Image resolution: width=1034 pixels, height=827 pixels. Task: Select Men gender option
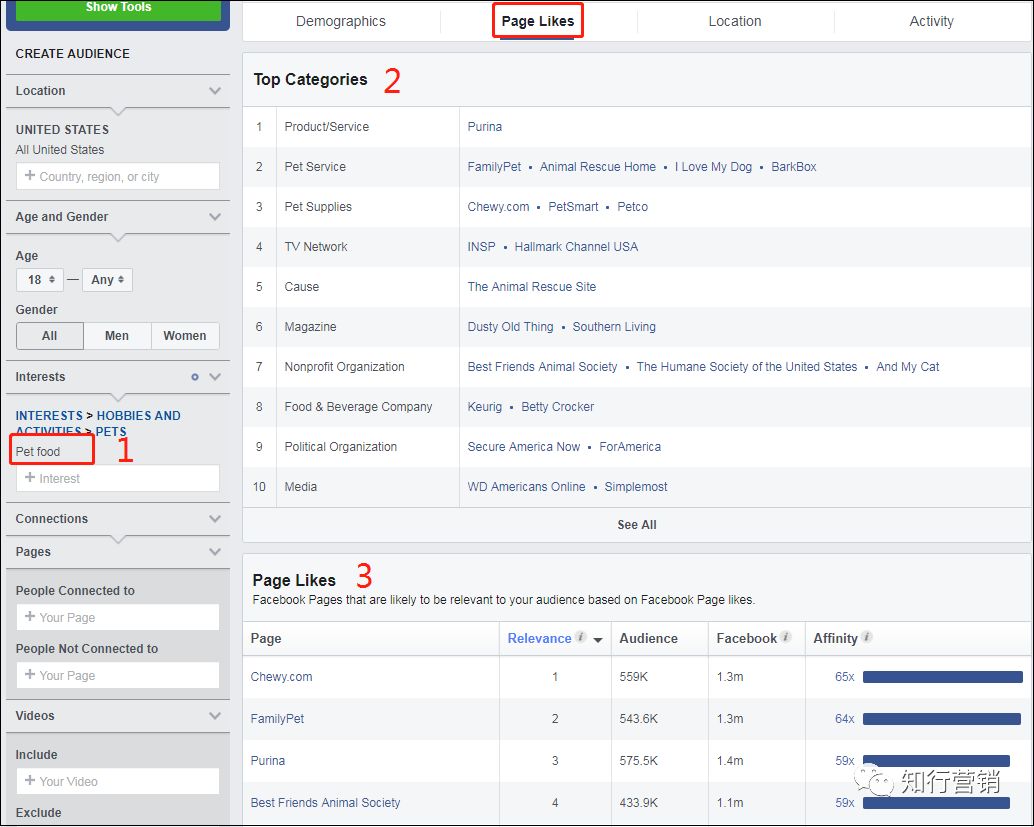117,336
